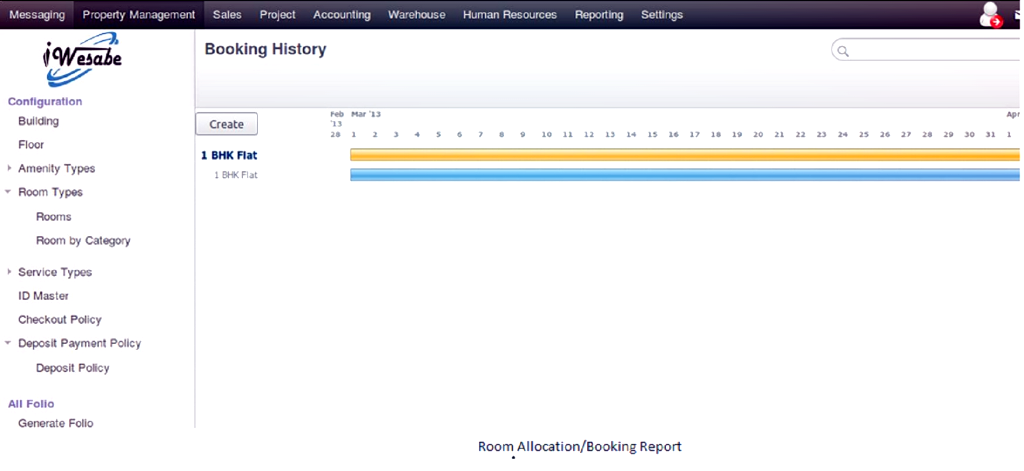Image resolution: width=1024 pixels, height=471 pixels.
Task: Select the bold 1 BHK Flat group row
Action: (229, 155)
